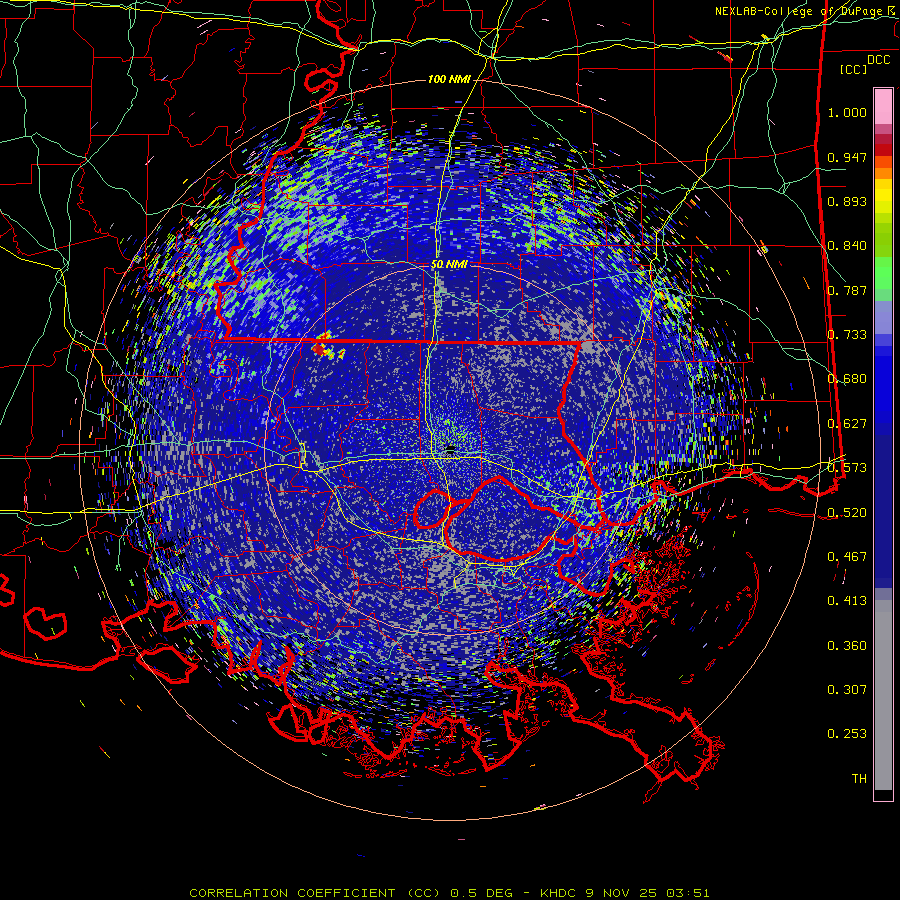Select the 0.680 legend value
This screenshot has height=900, width=900.
coord(847,379)
